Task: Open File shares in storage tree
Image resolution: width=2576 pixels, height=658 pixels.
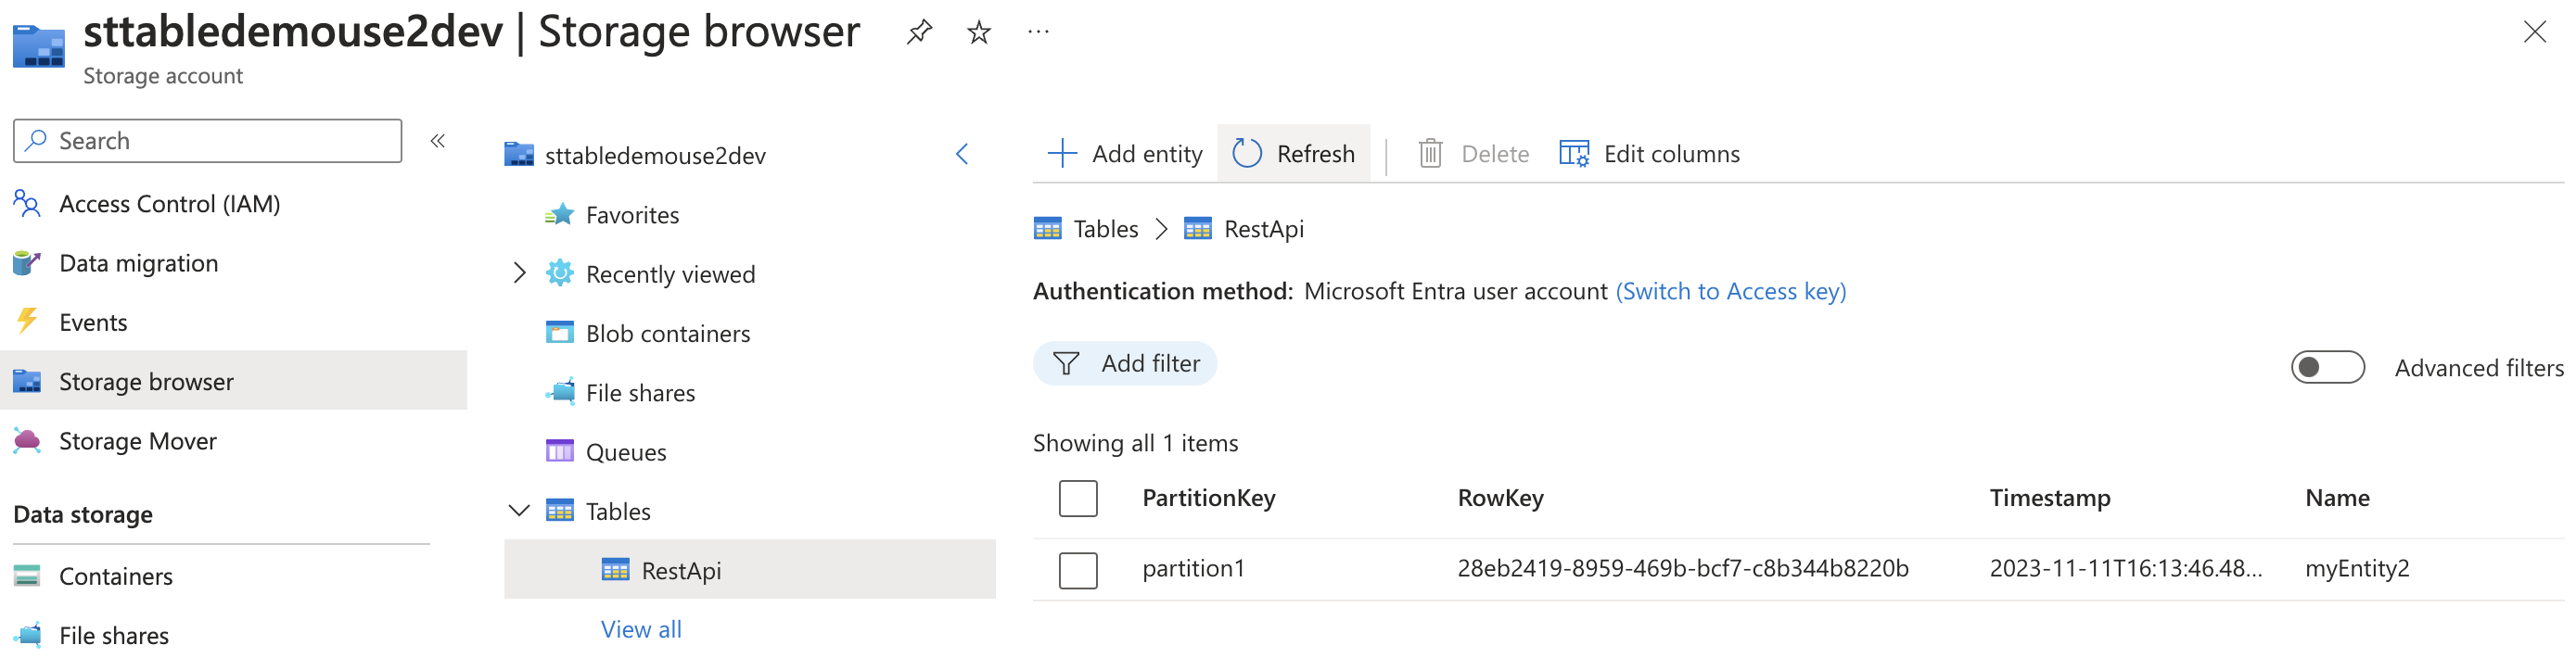Action: tap(640, 393)
